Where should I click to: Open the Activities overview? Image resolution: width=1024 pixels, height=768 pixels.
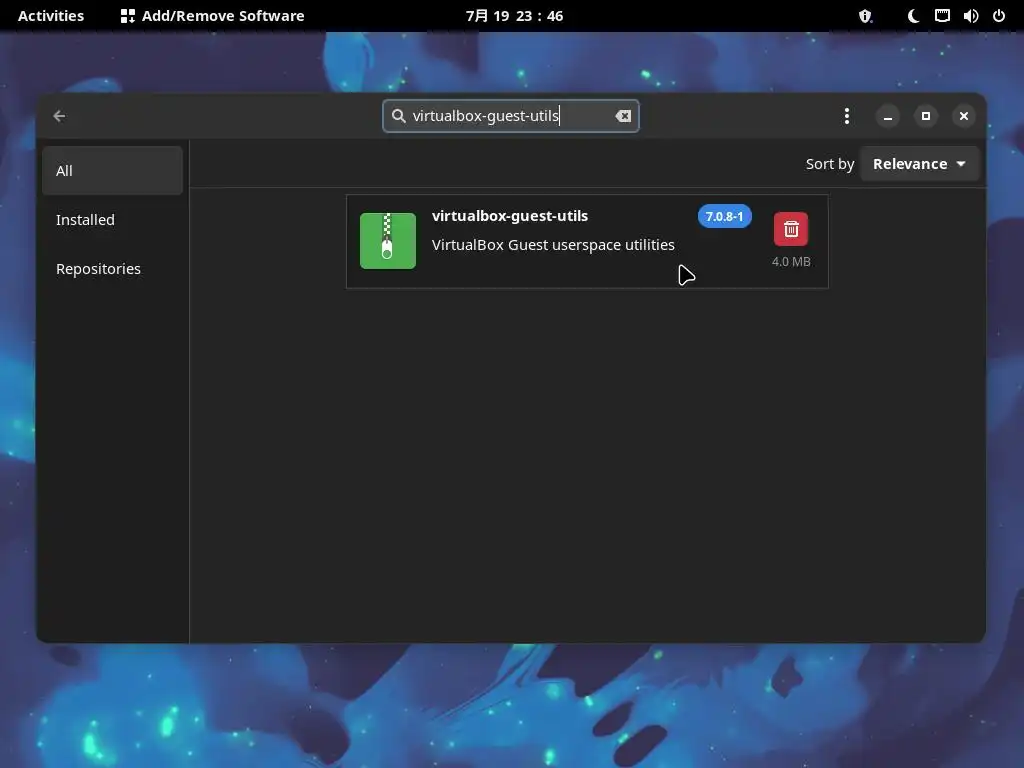coord(51,16)
